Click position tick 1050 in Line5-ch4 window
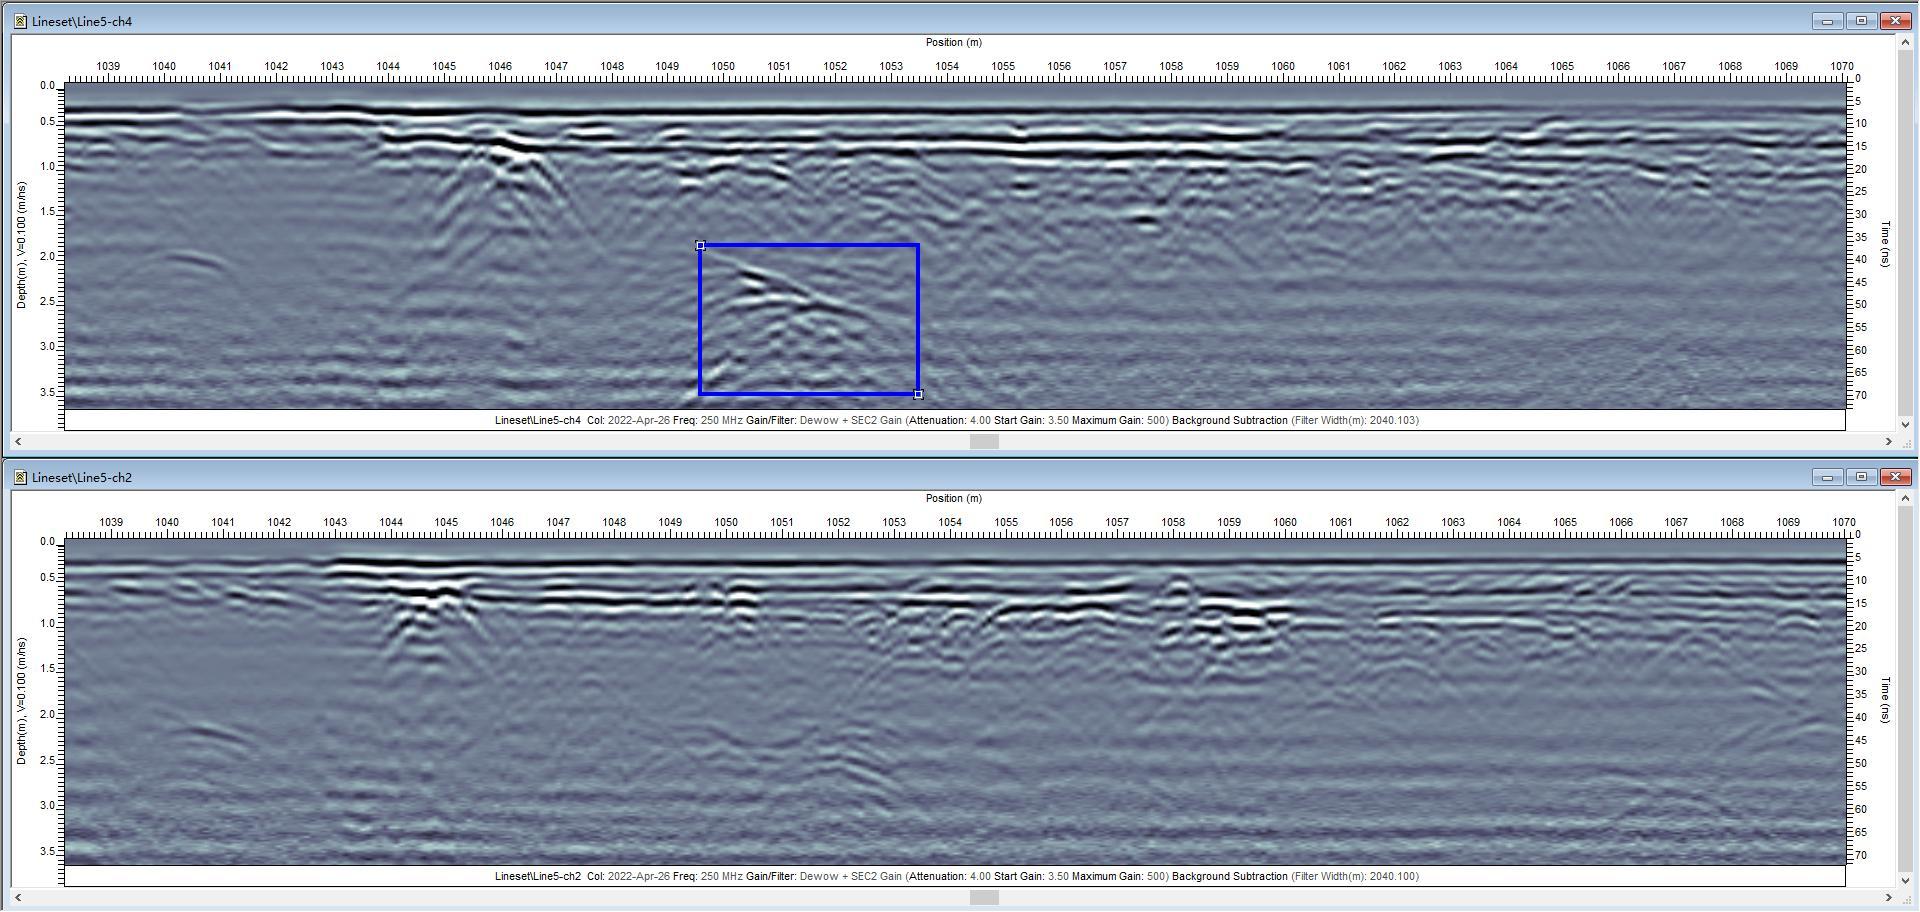Image resolution: width=1920 pixels, height=912 pixels. point(723,66)
